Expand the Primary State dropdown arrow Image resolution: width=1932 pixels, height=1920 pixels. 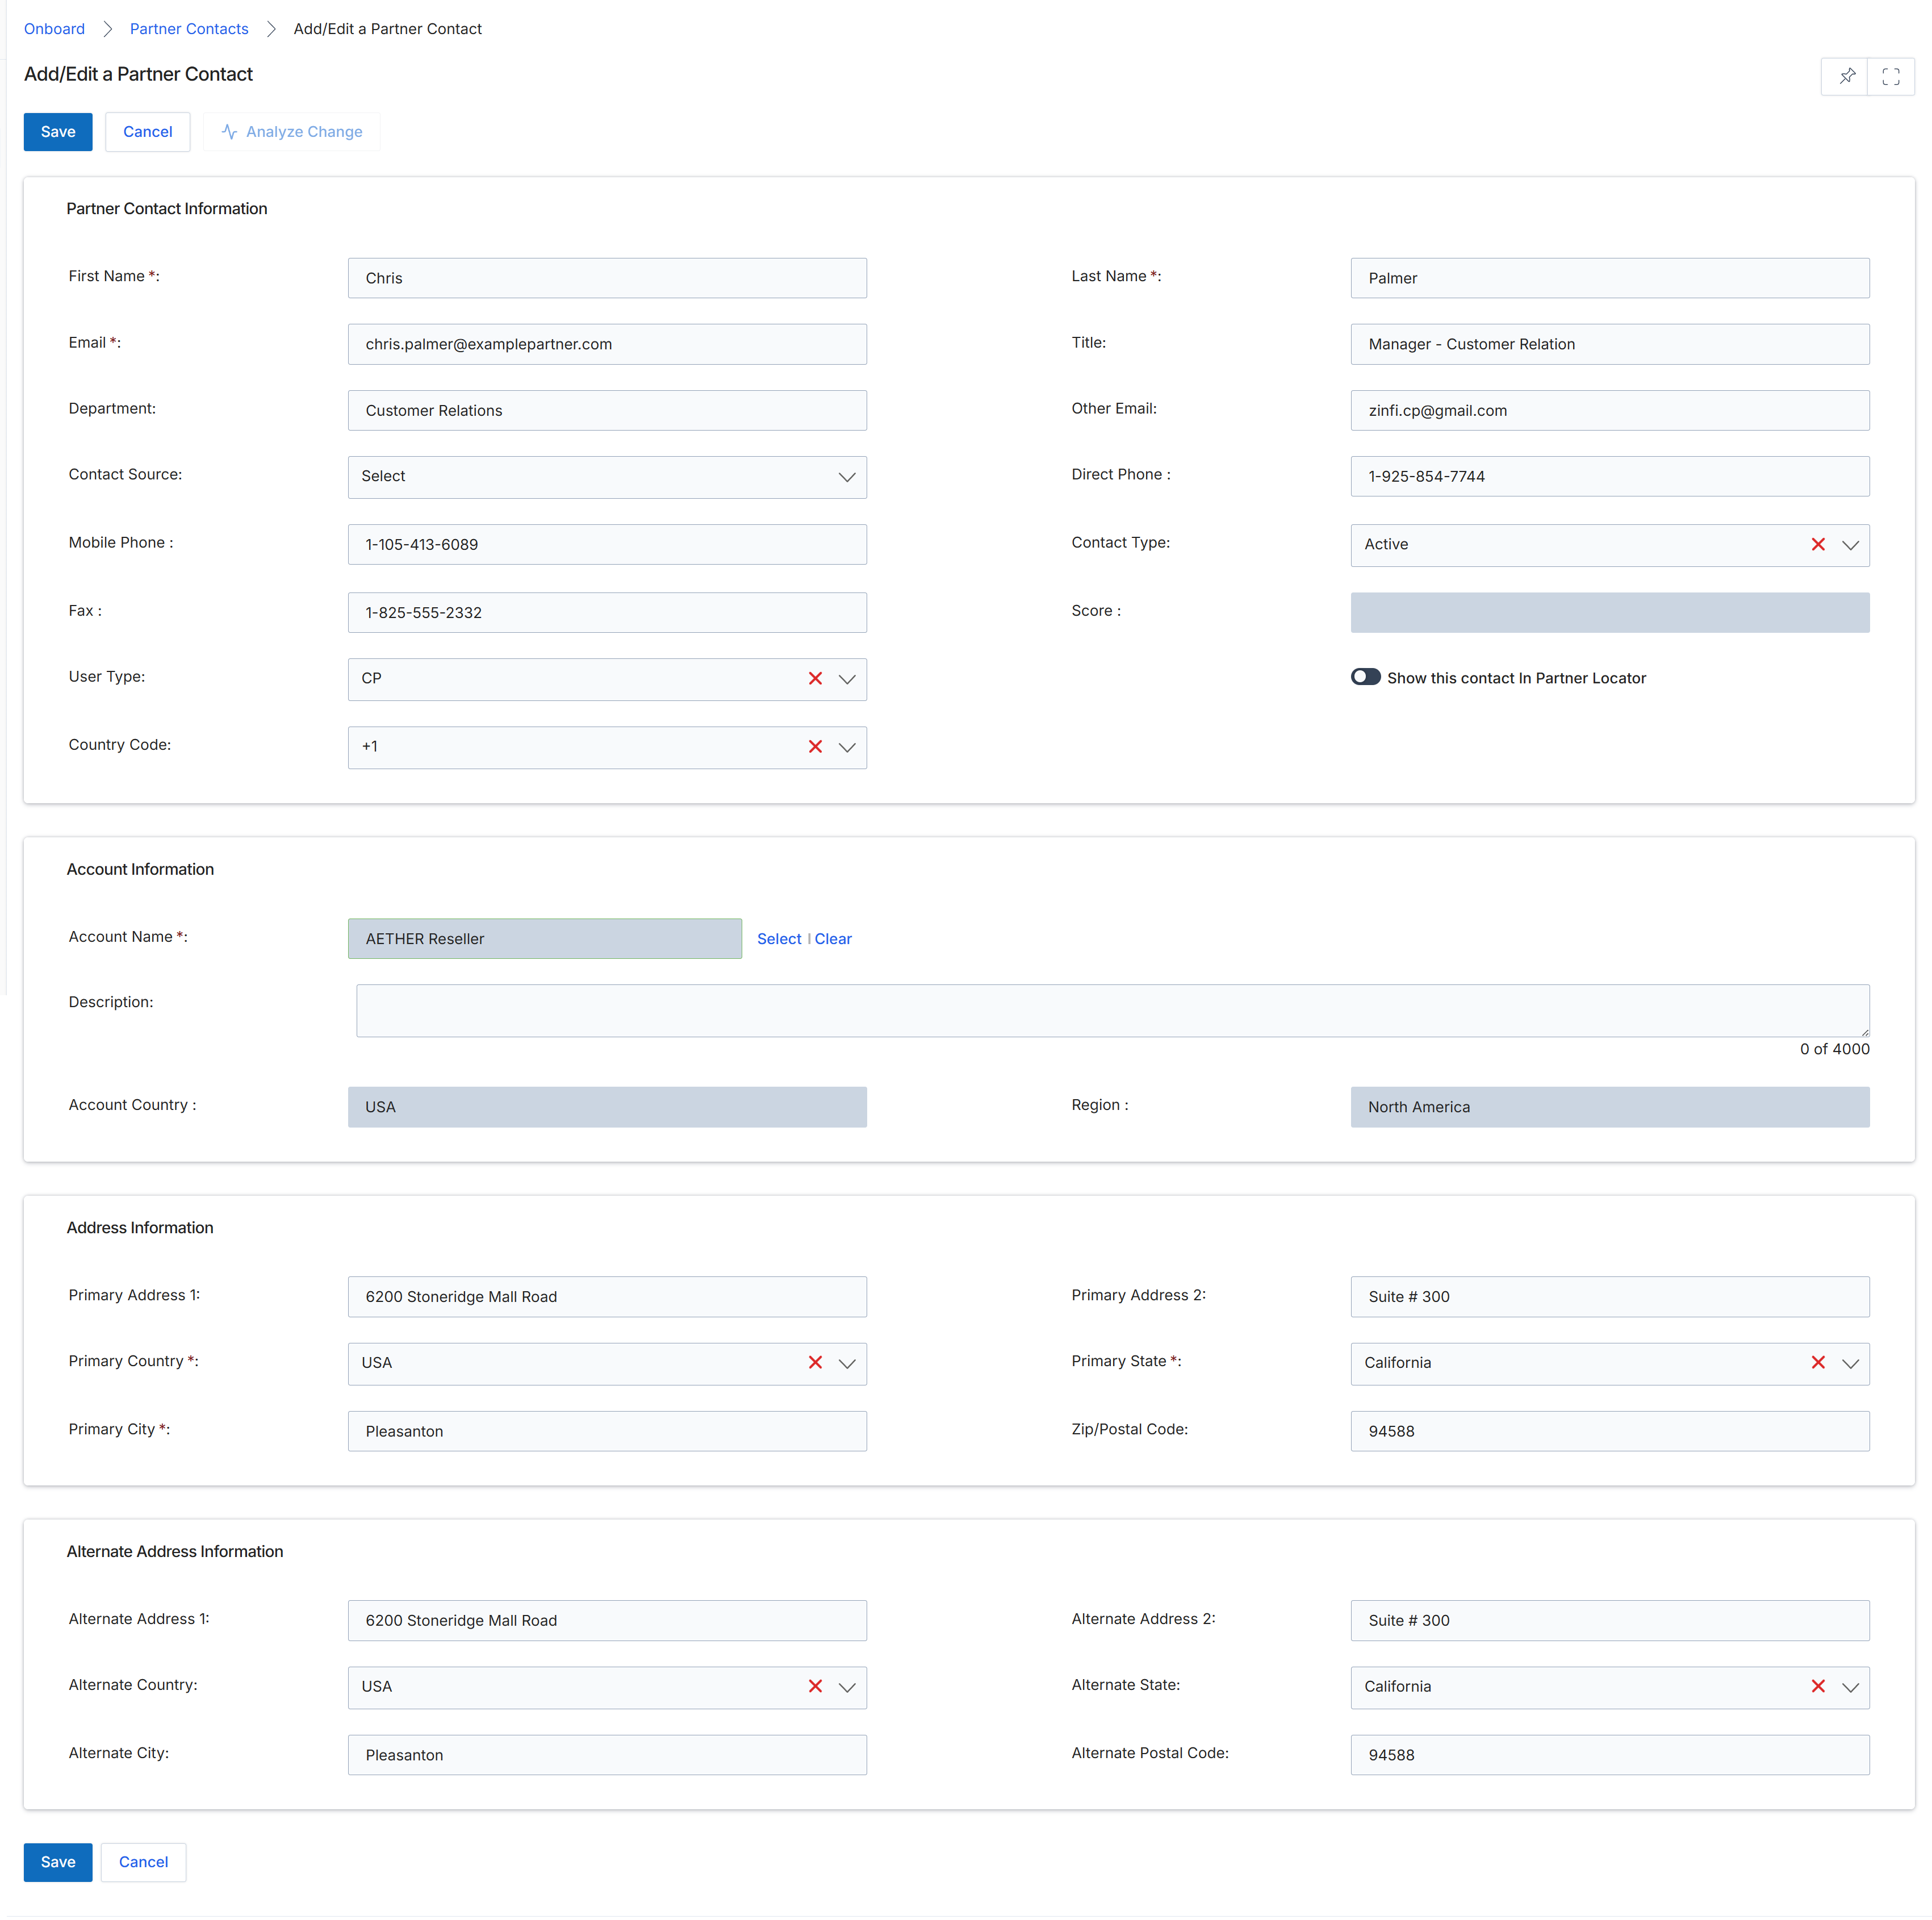[x=1850, y=1363]
